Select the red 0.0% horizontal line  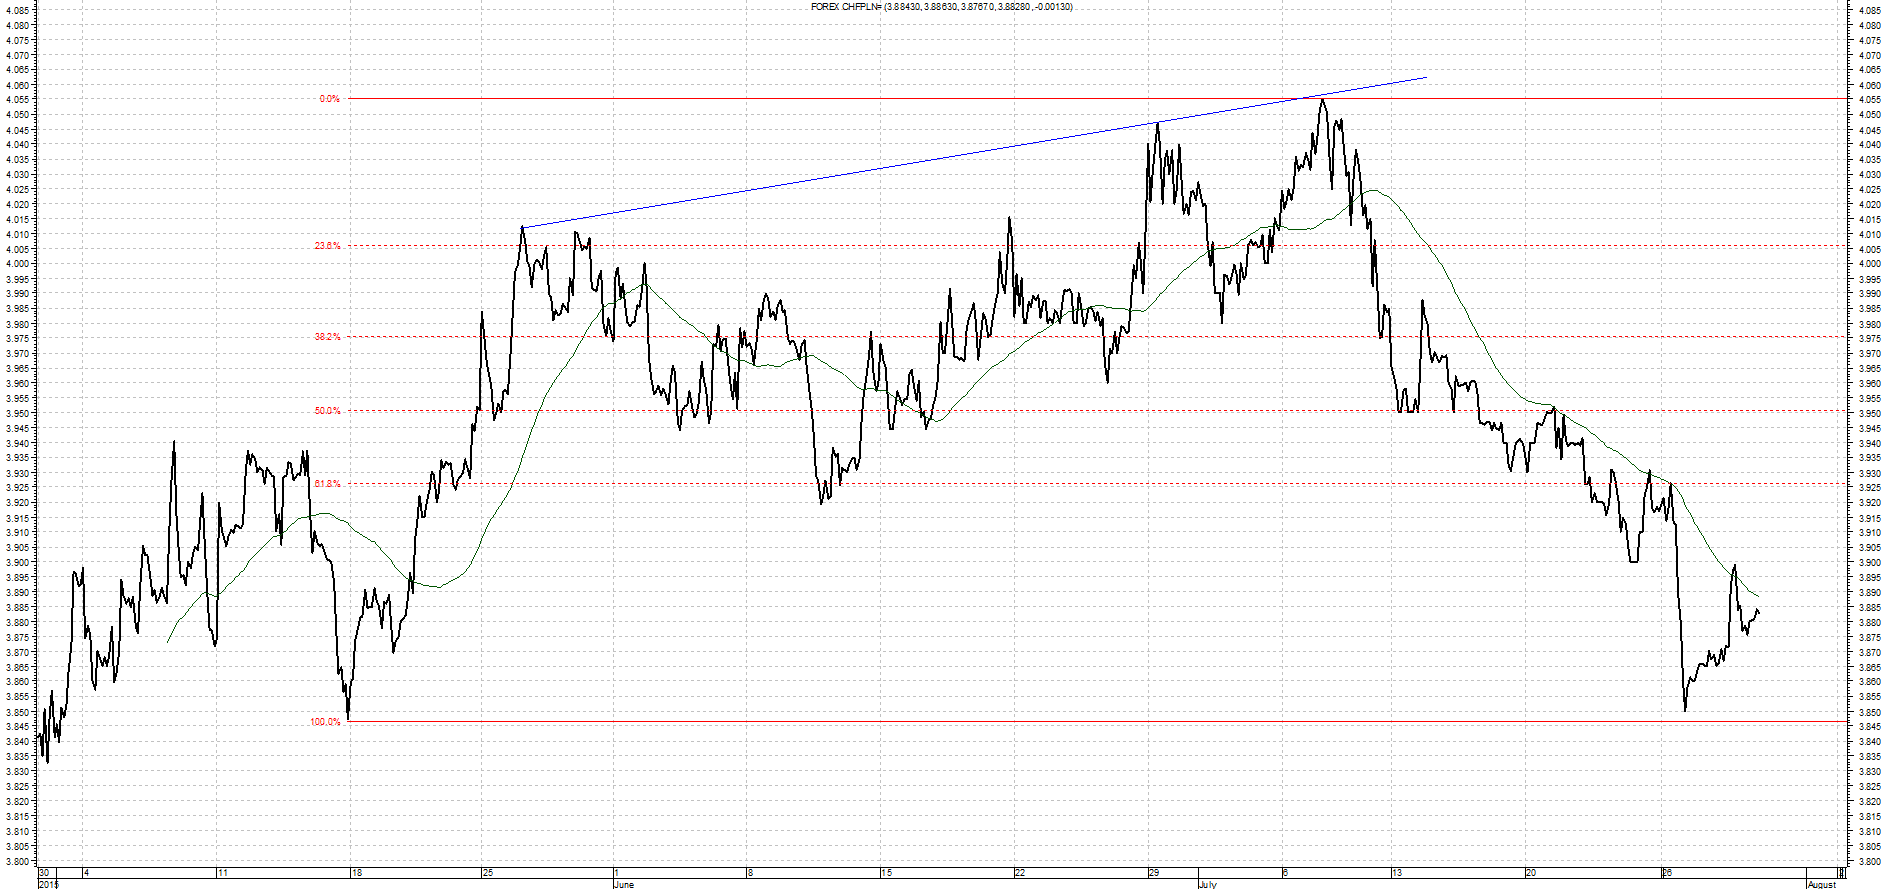(1097, 99)
